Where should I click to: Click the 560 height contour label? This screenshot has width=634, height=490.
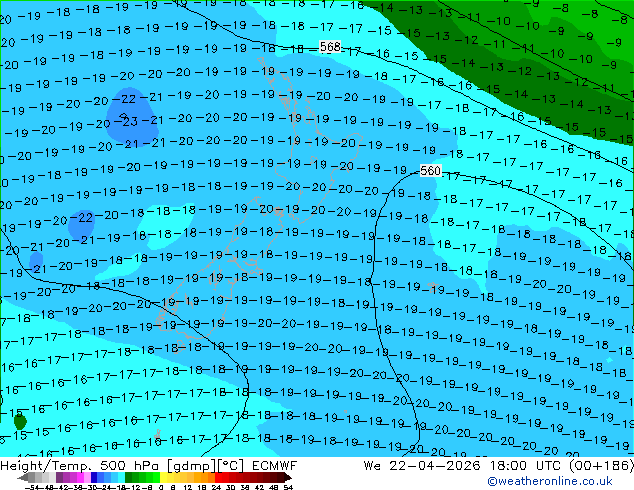(430, 171)
